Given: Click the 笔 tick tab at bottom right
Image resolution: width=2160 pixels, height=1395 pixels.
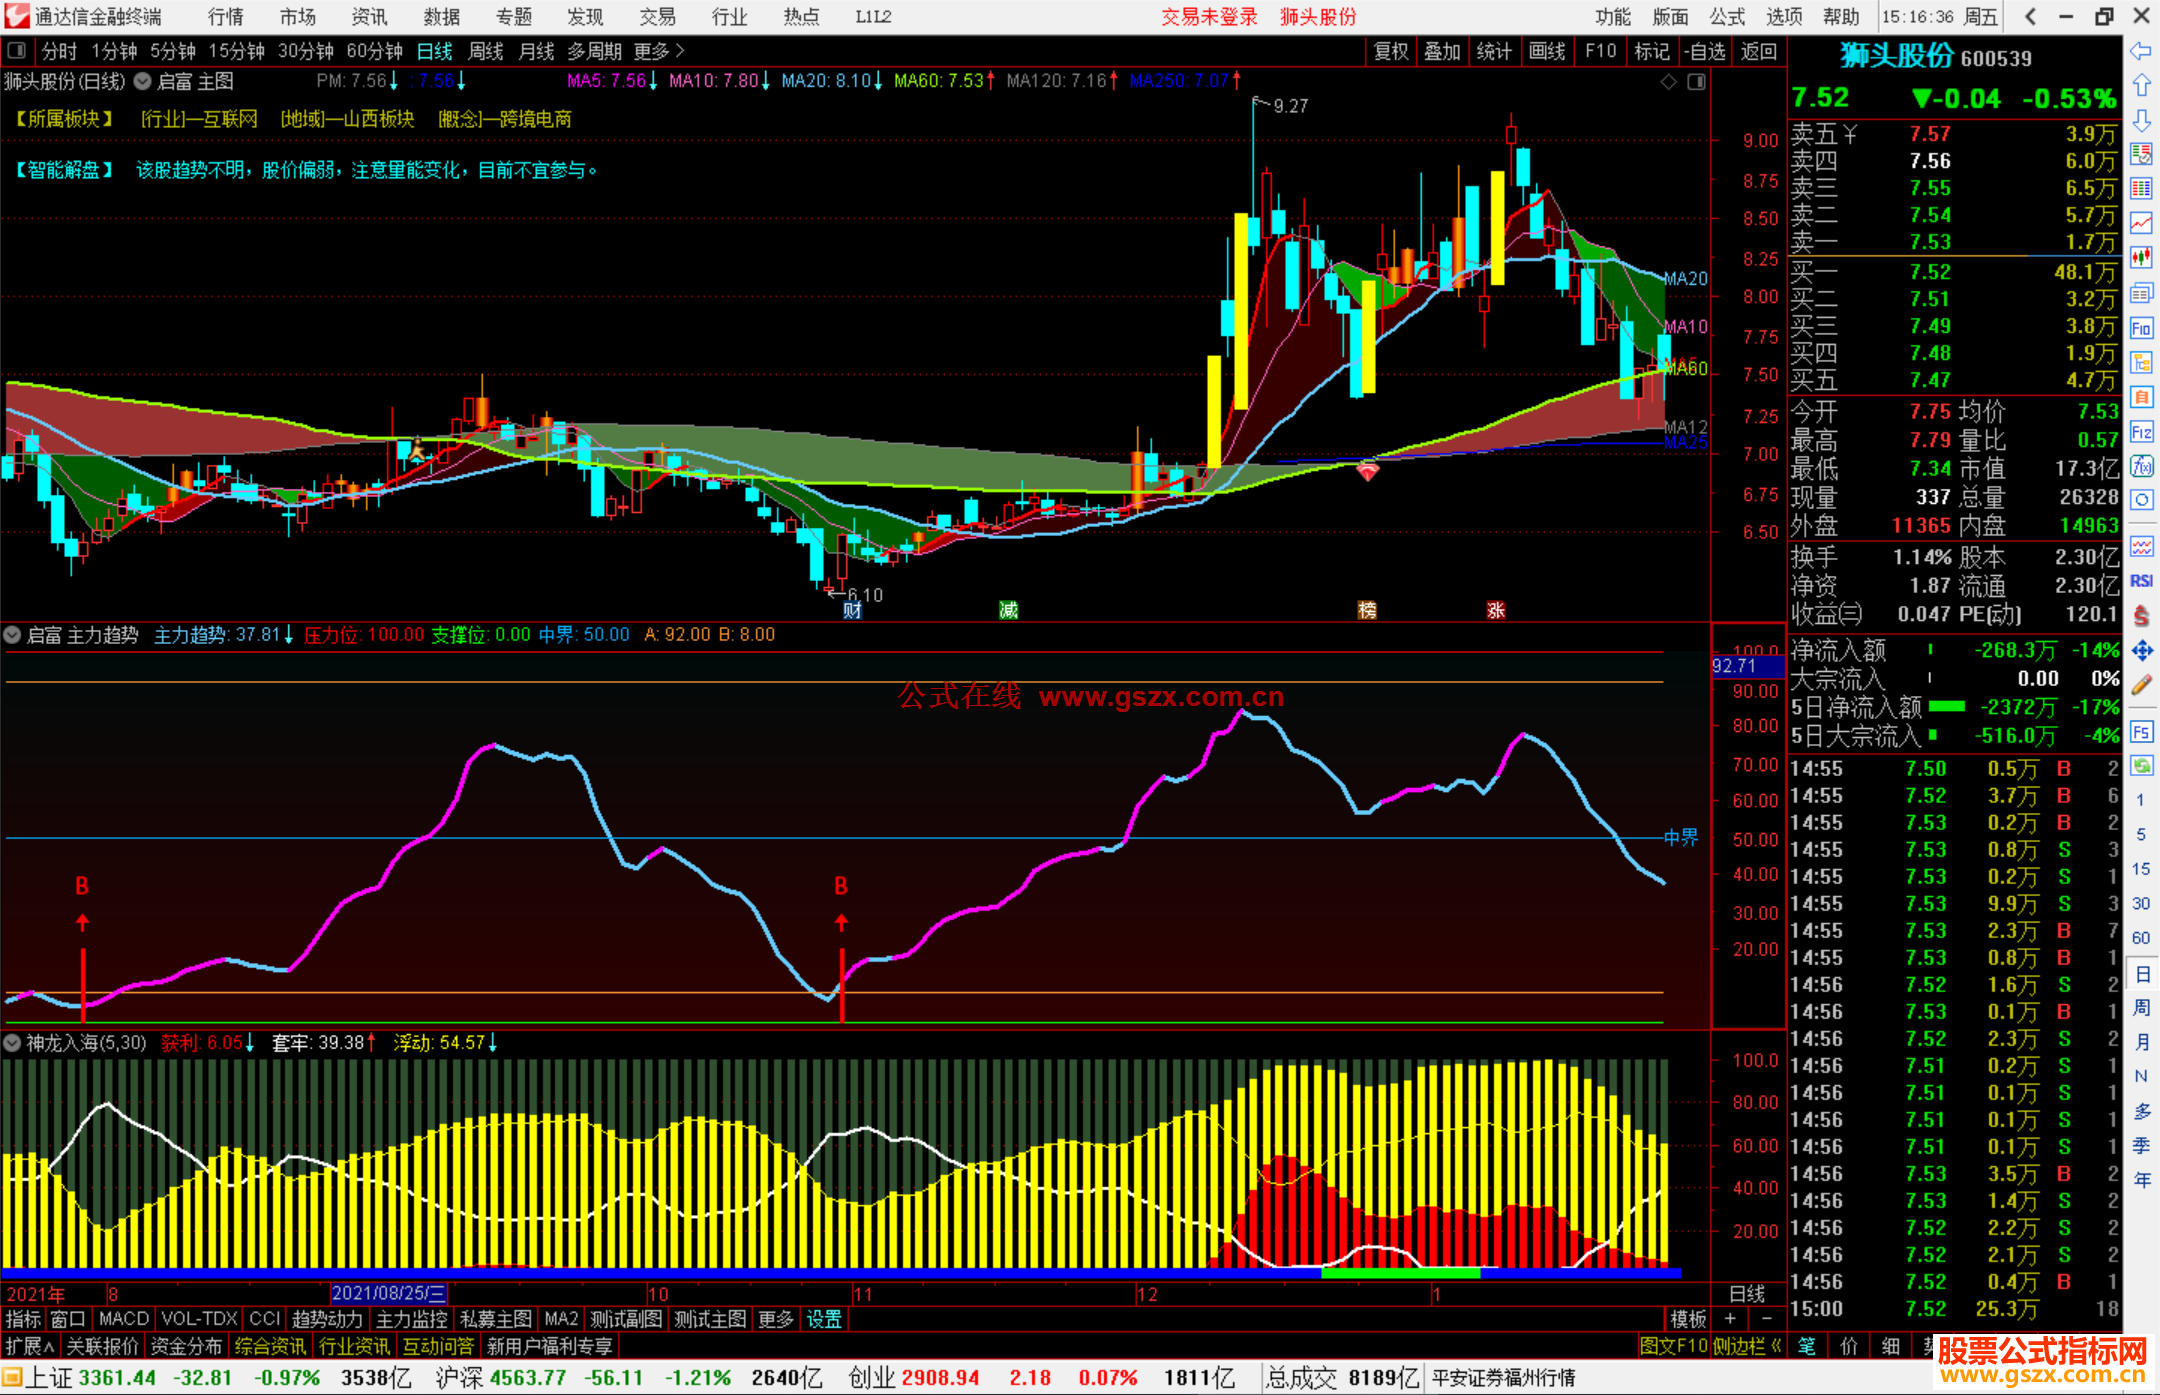Looking at the screenshot, I should pos(1806,1346).
